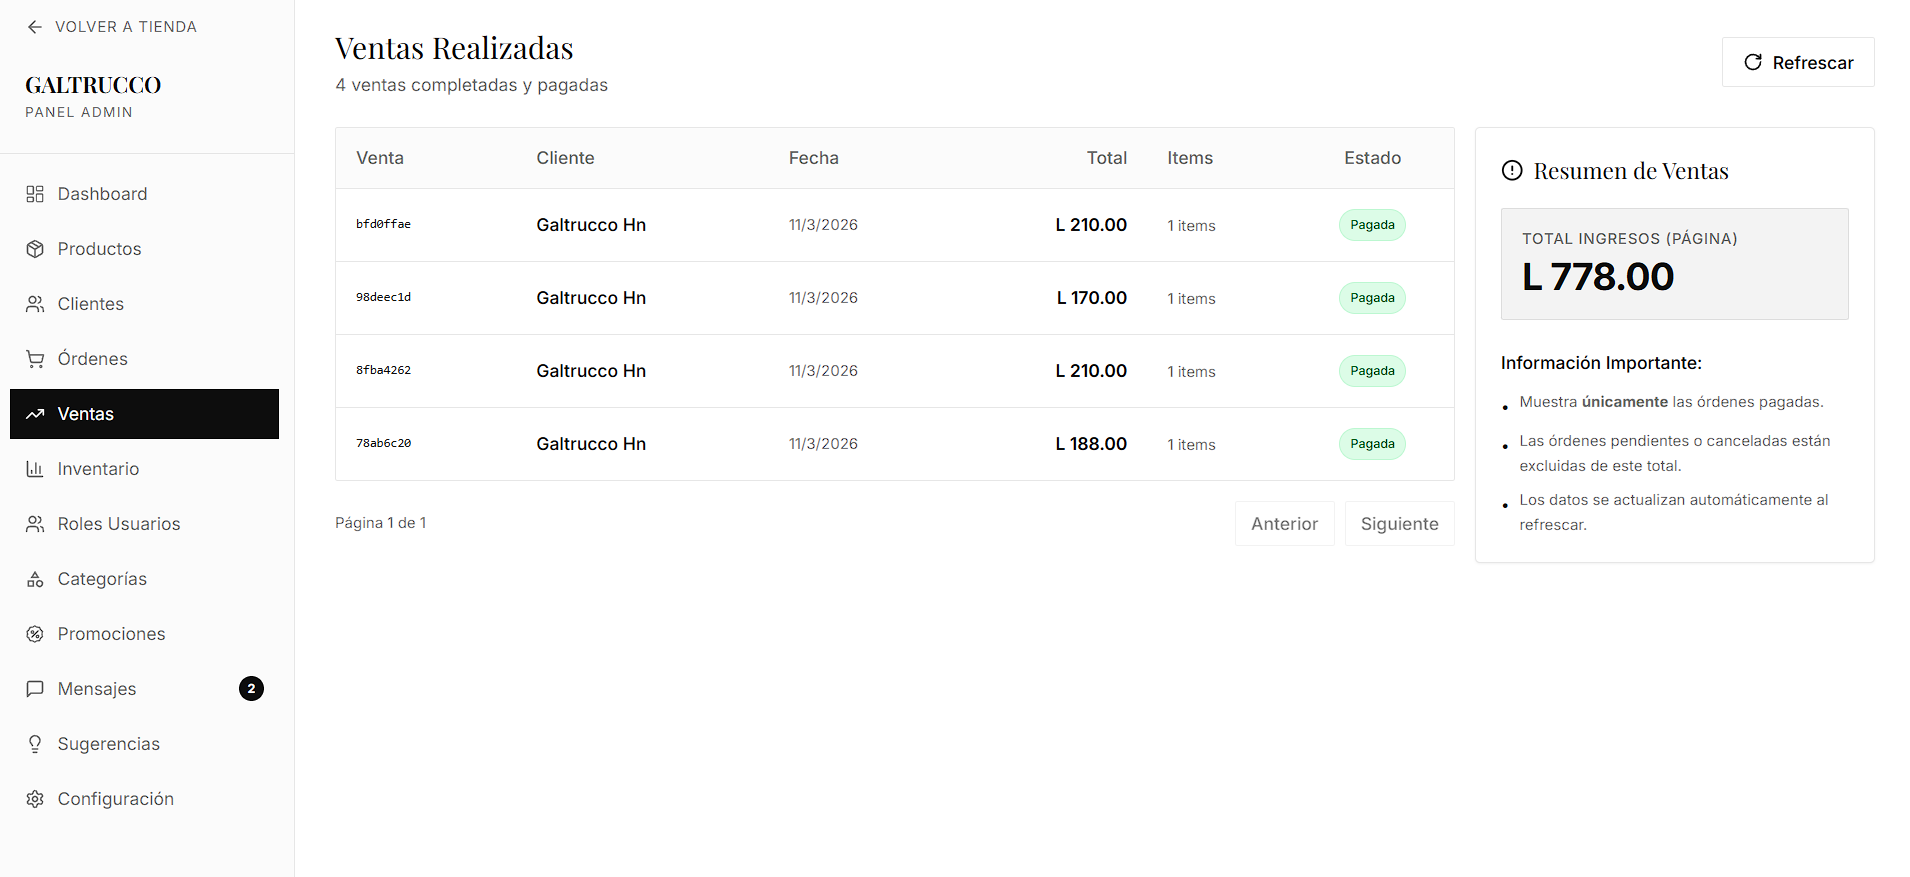The height and width of the screenshot is (877, 1910).
Task: Click the Categorías shapes icon
Action: [x=35, y=579]
